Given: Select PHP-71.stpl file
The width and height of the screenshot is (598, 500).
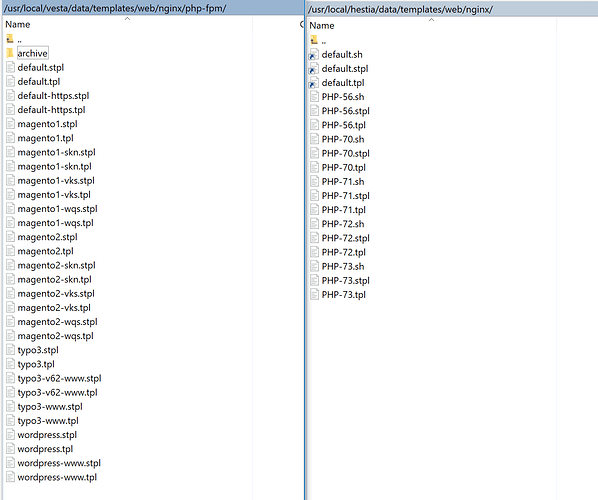Looking at the screenshot, I should click(346, 196).
